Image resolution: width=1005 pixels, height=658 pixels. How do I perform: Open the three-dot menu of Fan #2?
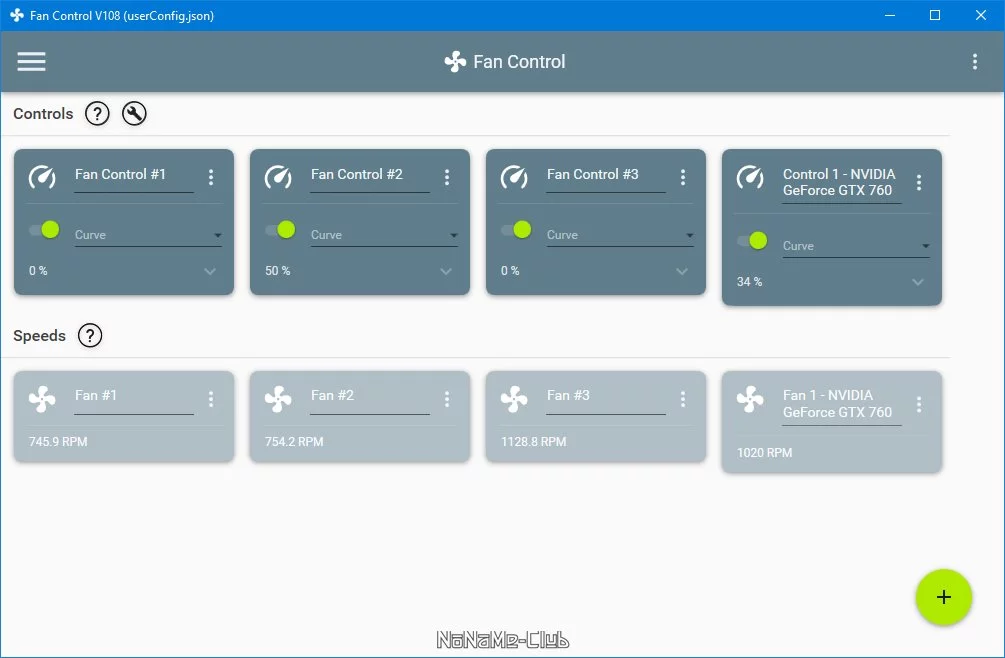tap(447, 399)
